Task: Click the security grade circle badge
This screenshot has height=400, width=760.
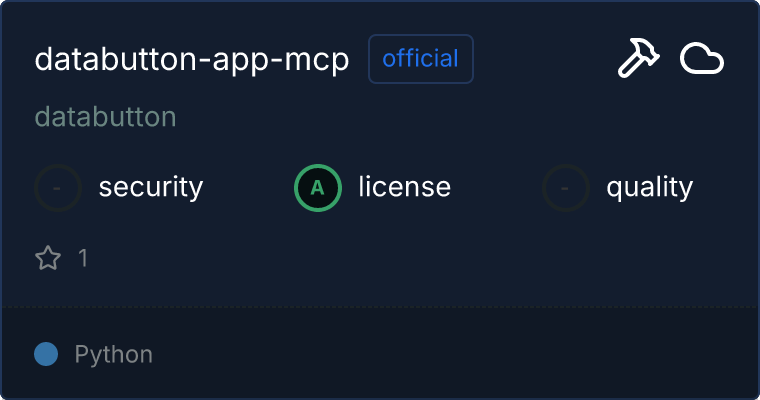Action: point(58,187)
